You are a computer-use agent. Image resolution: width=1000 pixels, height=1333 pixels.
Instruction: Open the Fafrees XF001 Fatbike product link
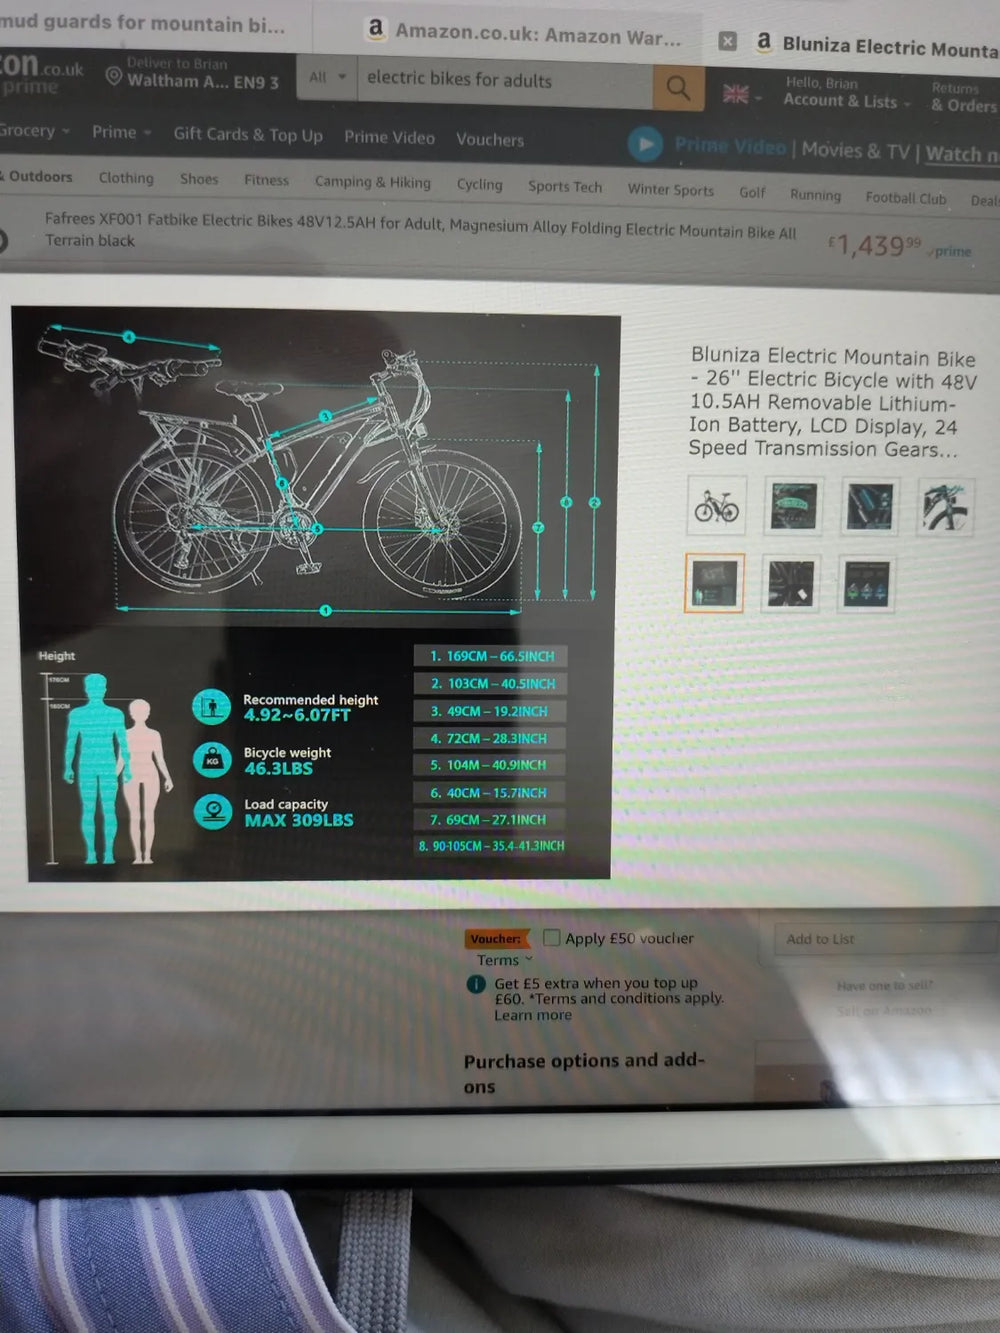pos(420,229)
